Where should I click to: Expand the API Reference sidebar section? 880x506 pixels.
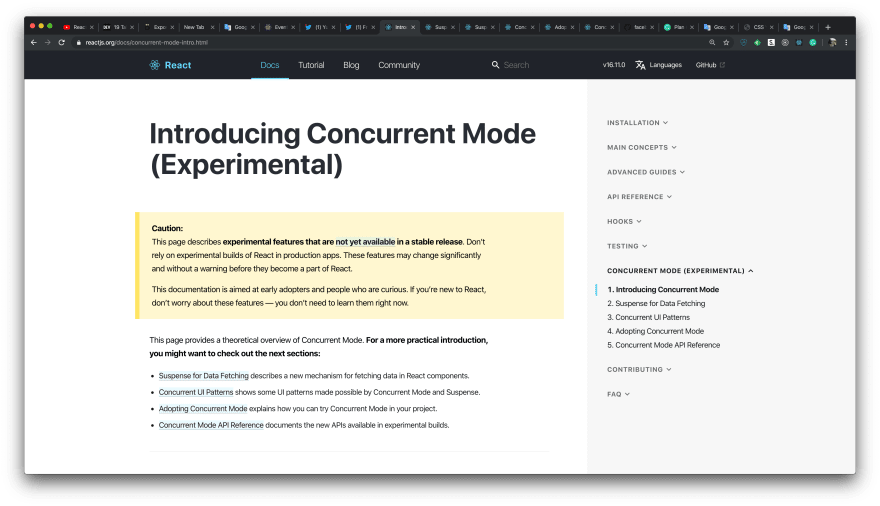pyautogui.click(x=639, y=197)
